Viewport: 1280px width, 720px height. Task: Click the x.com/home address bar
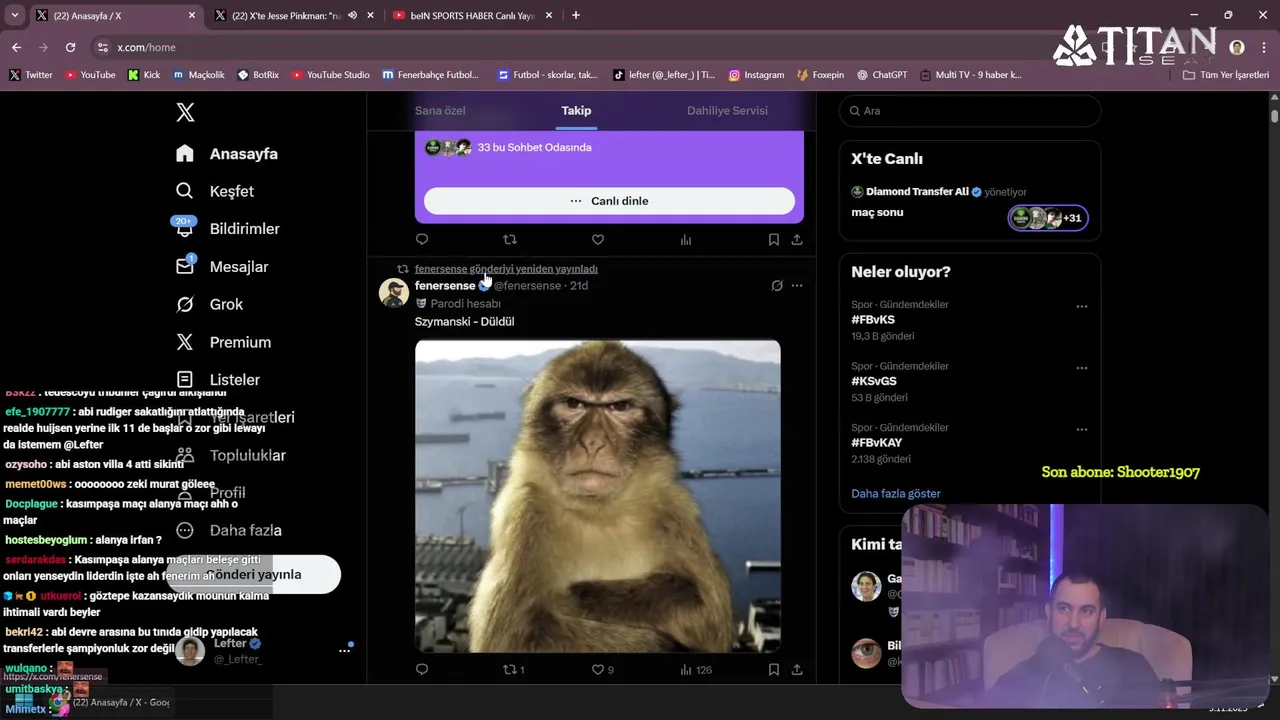[x=146, y=47]
